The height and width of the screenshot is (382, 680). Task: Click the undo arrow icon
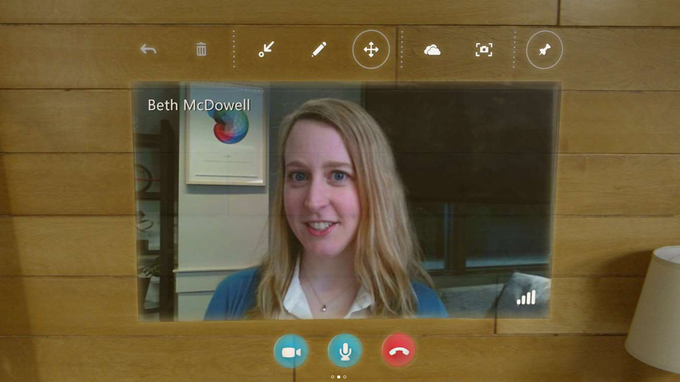[x=148, y=49]
